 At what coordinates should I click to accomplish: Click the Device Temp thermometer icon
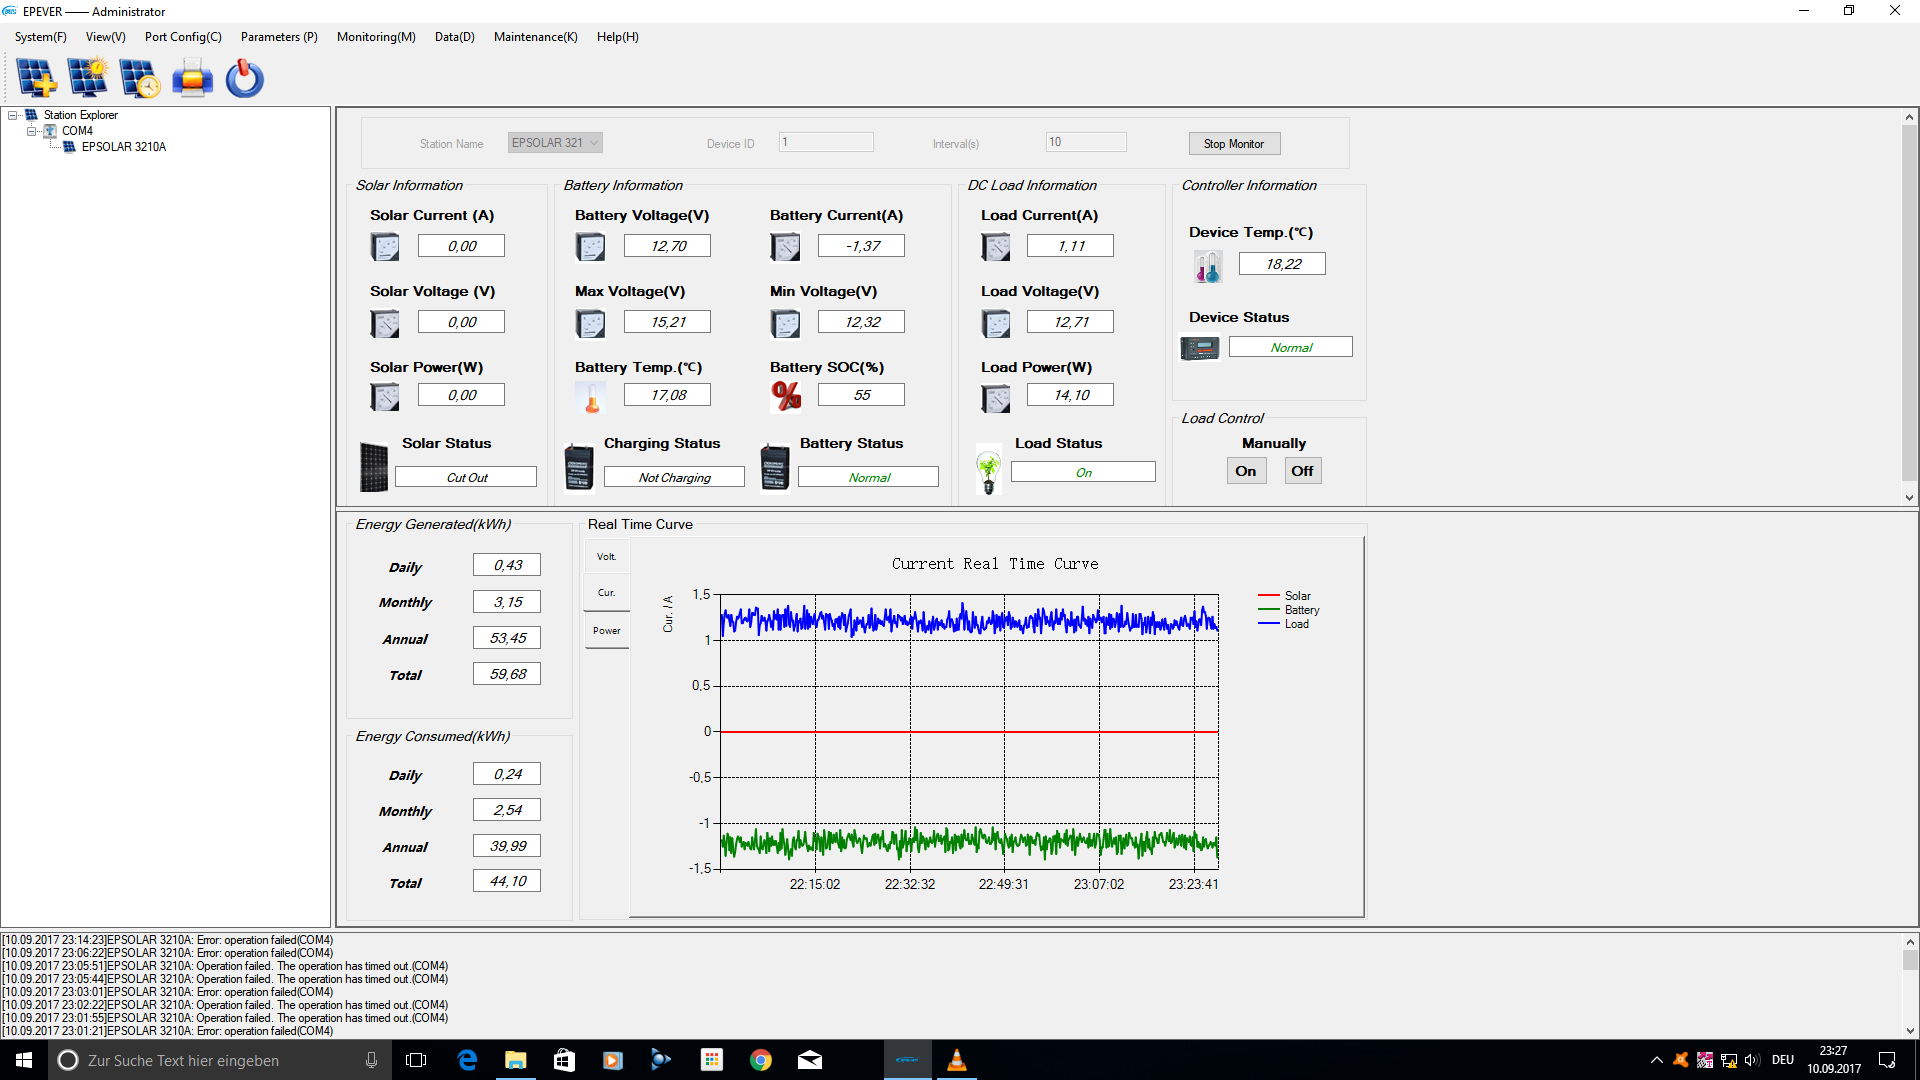[1207, 266]
